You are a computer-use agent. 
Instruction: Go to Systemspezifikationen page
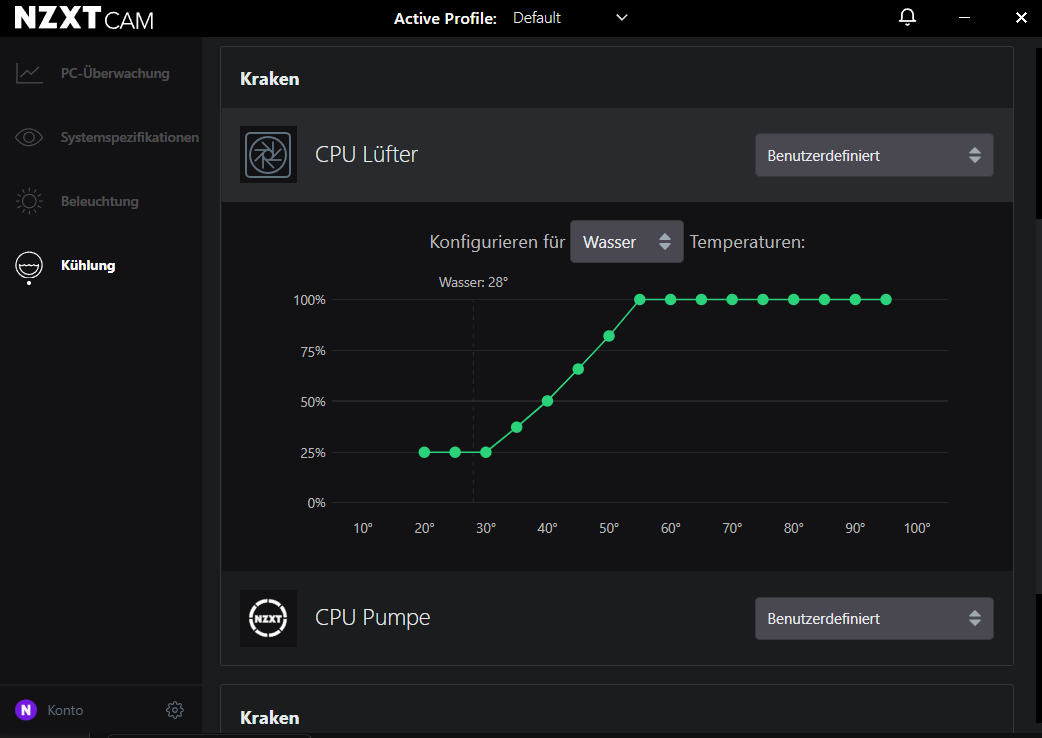coord(130,138)
